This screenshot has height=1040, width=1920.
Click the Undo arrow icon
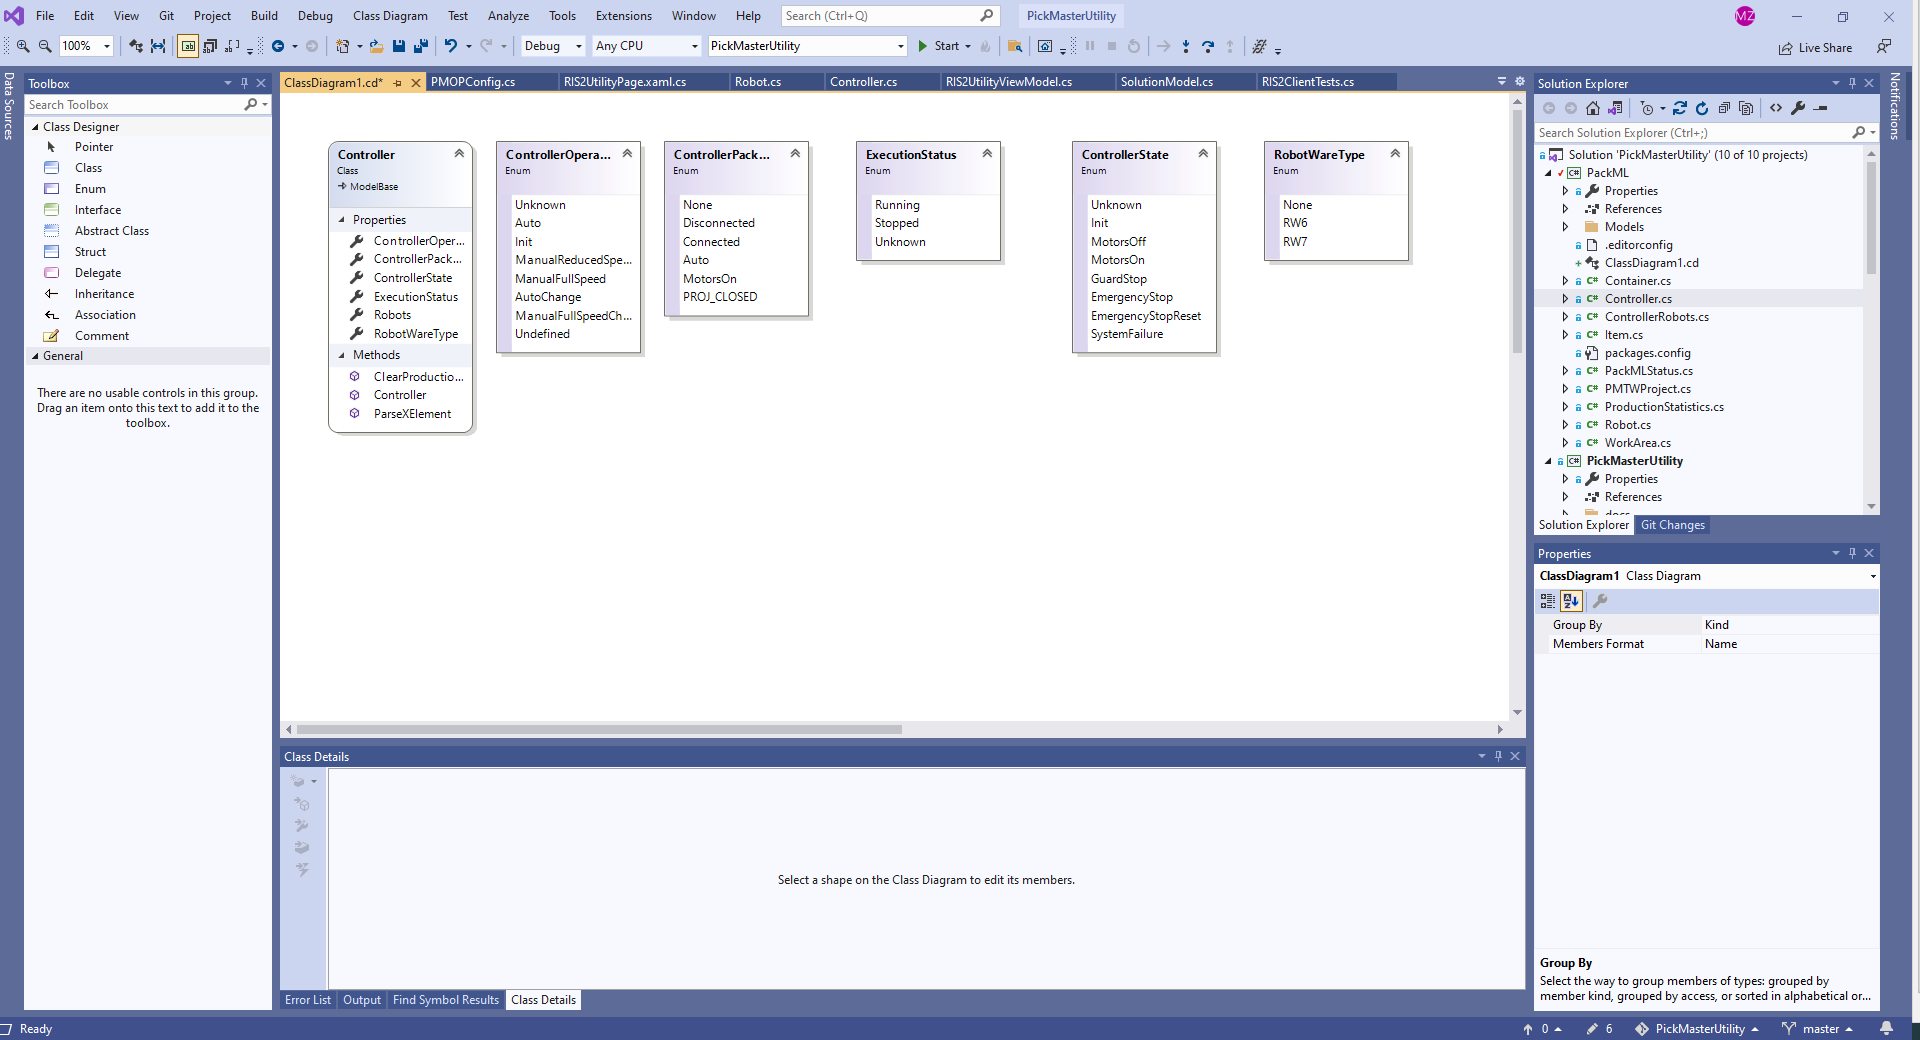[x=451, y=46]
